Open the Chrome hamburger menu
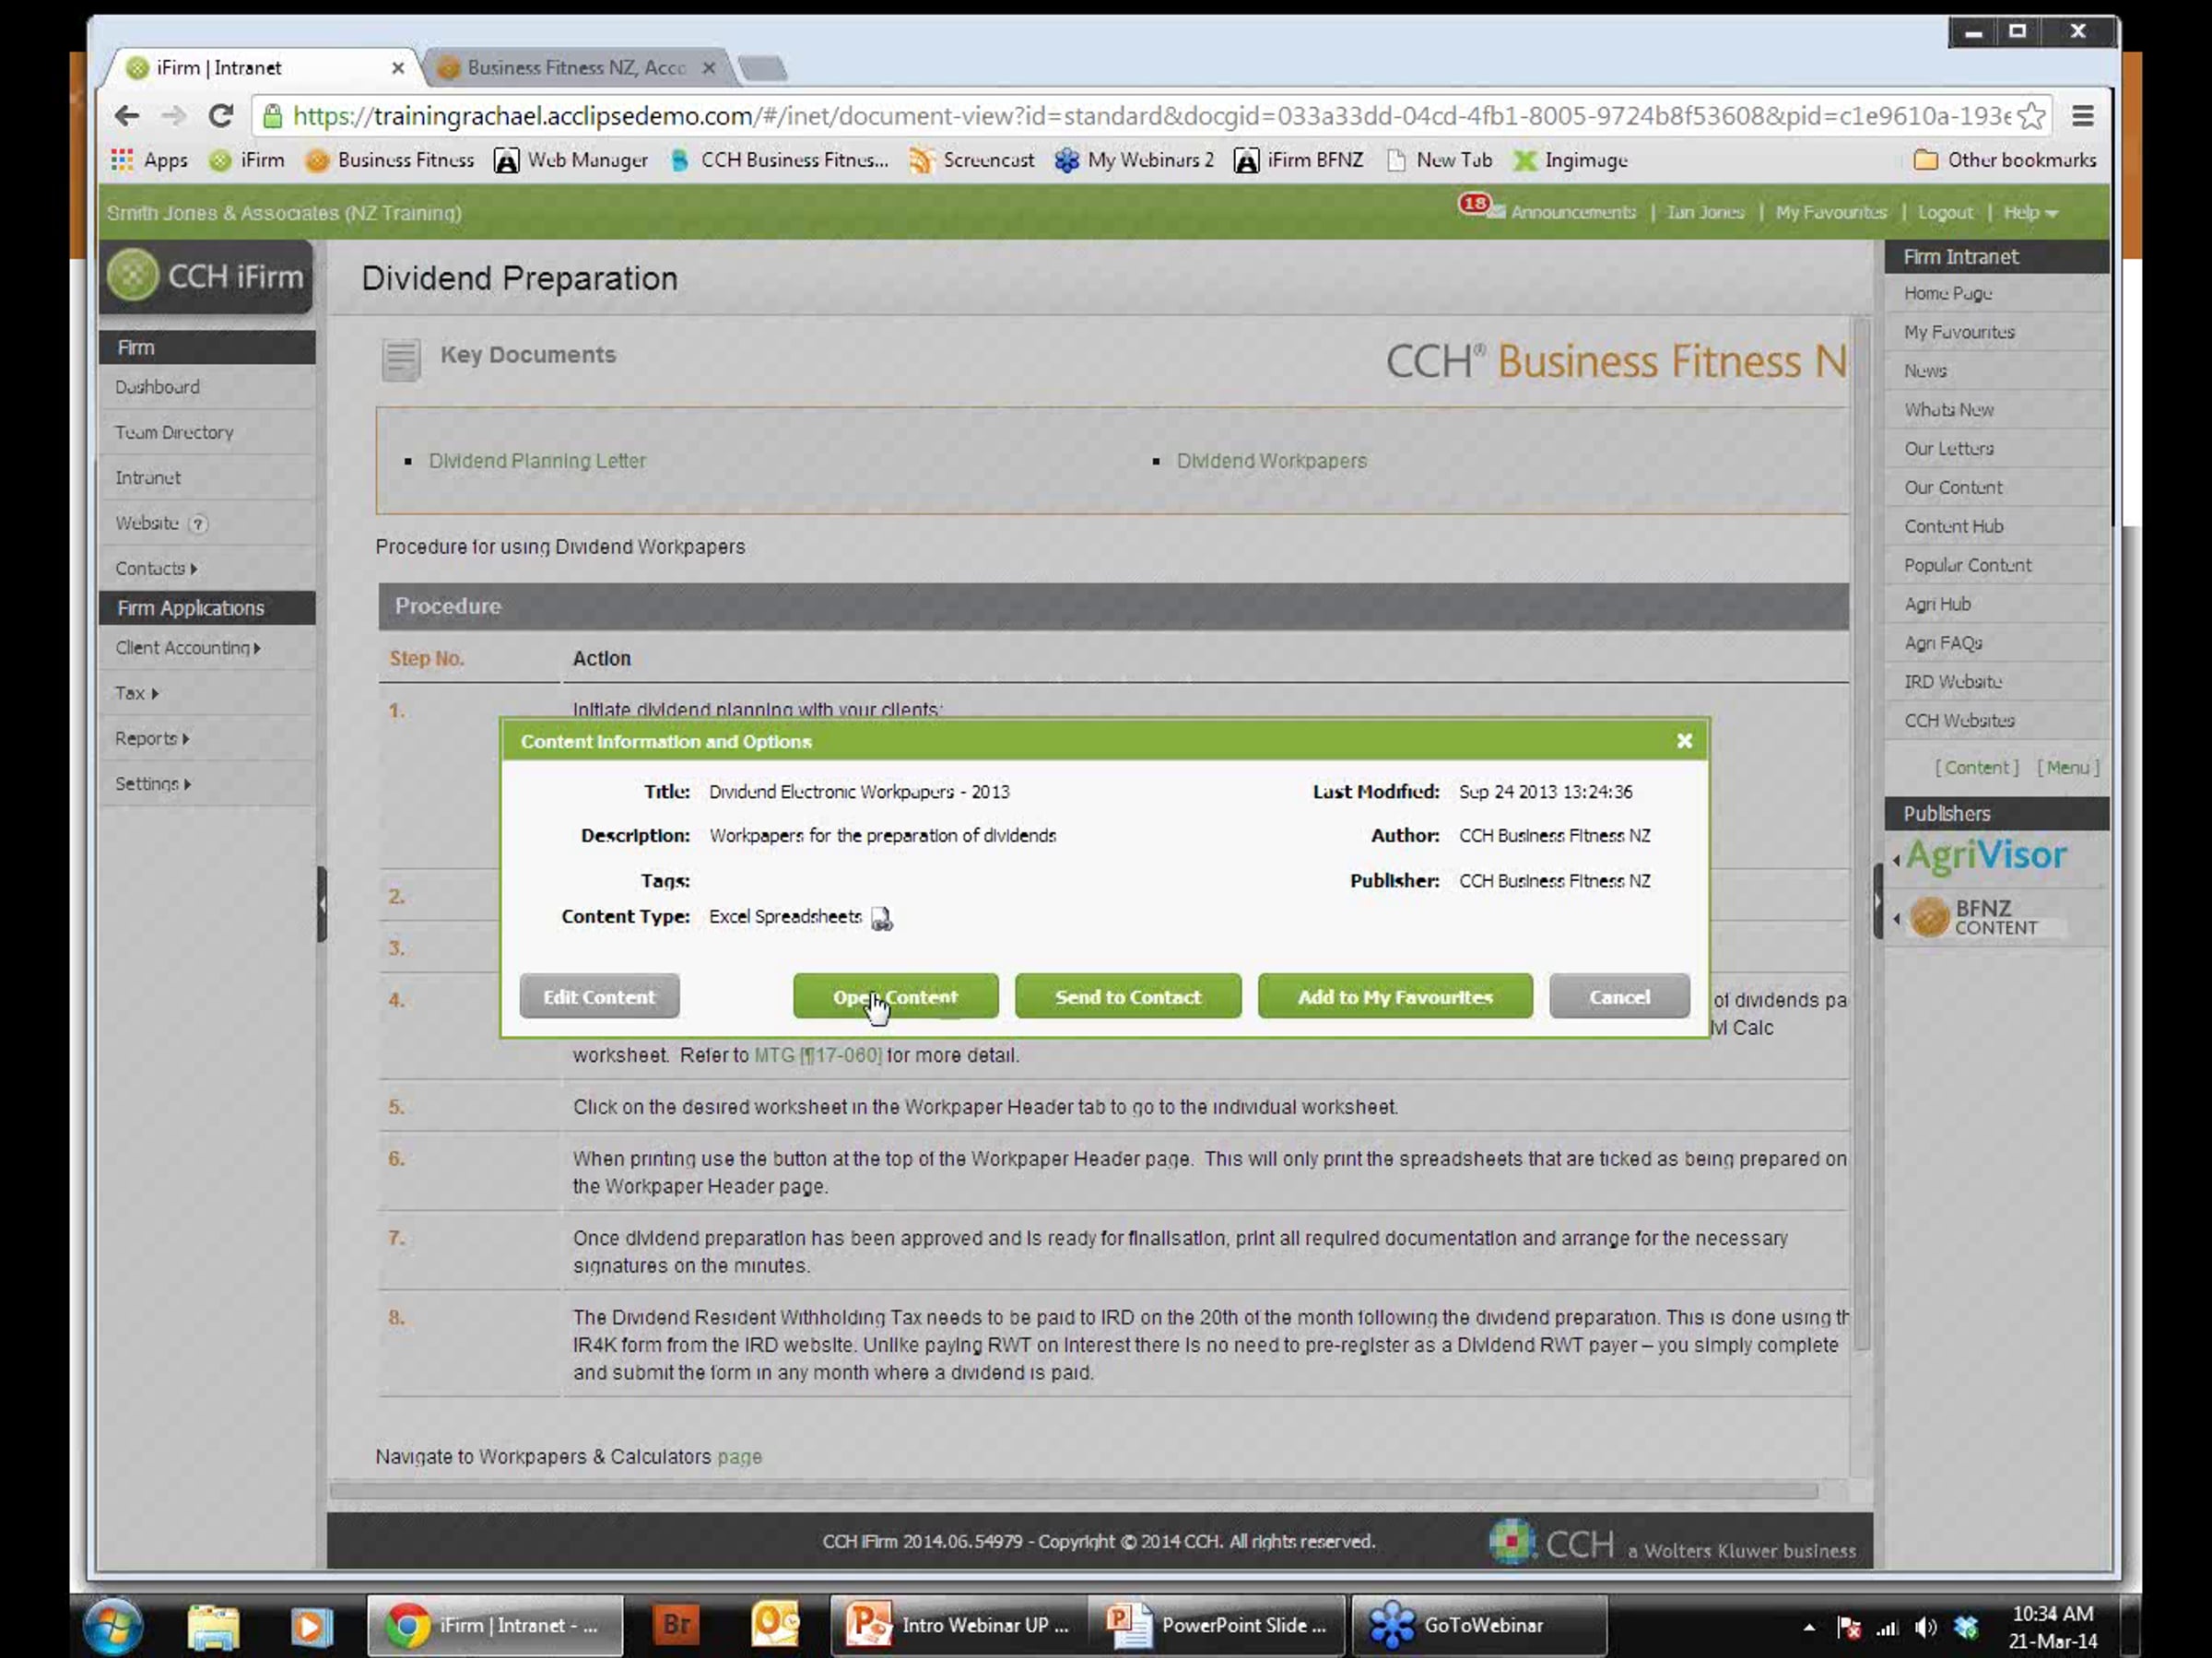The height and width of the screenshot is (1658, 2212). (2082, 116)
